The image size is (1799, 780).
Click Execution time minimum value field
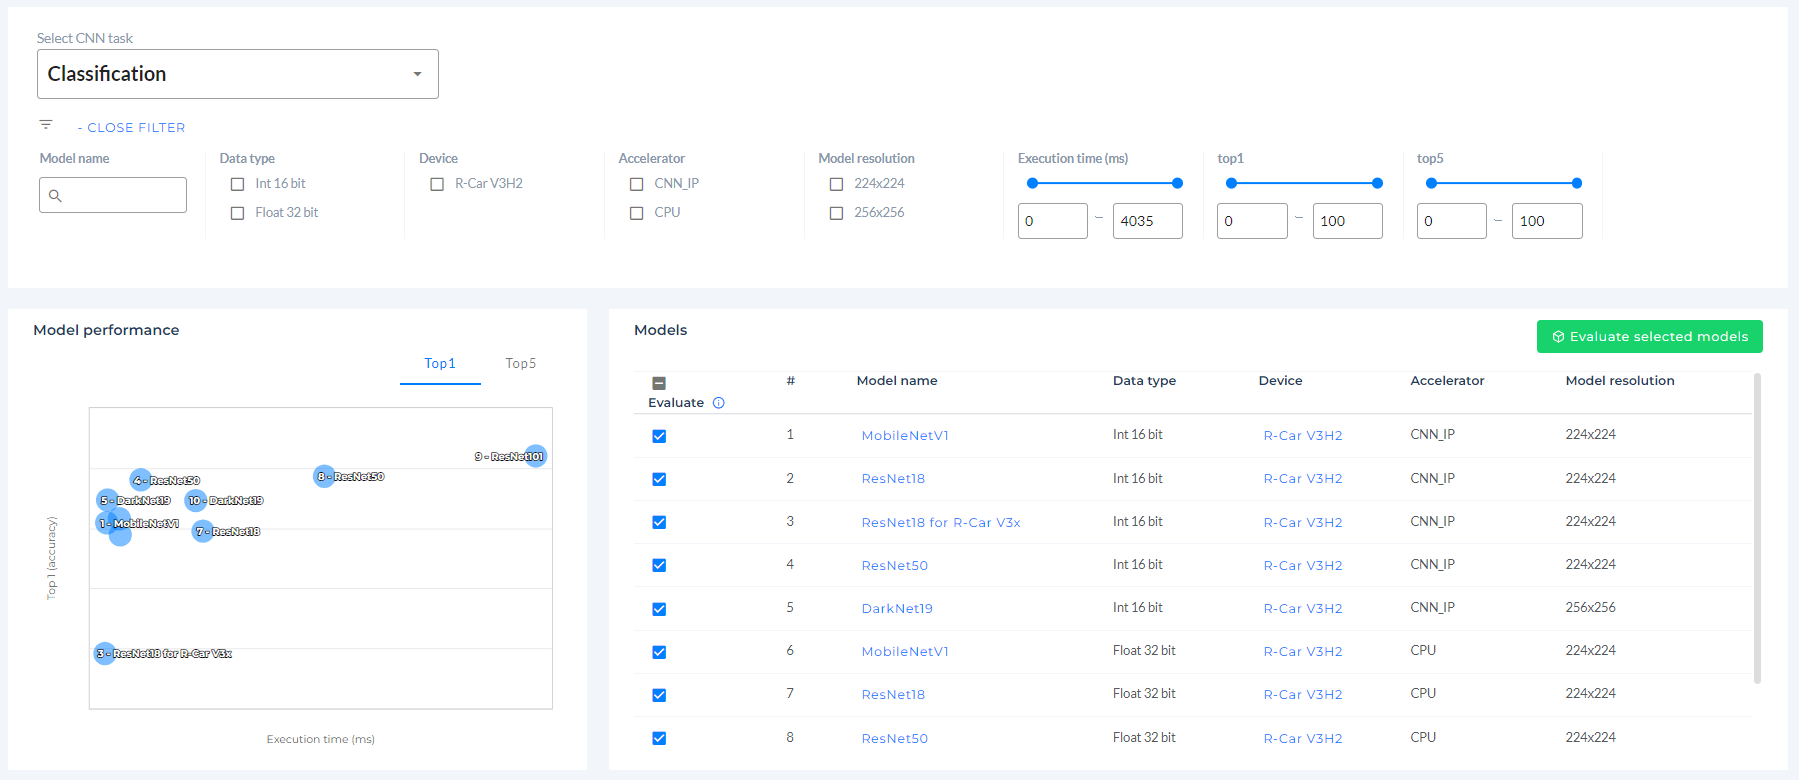coord(1053,221)
